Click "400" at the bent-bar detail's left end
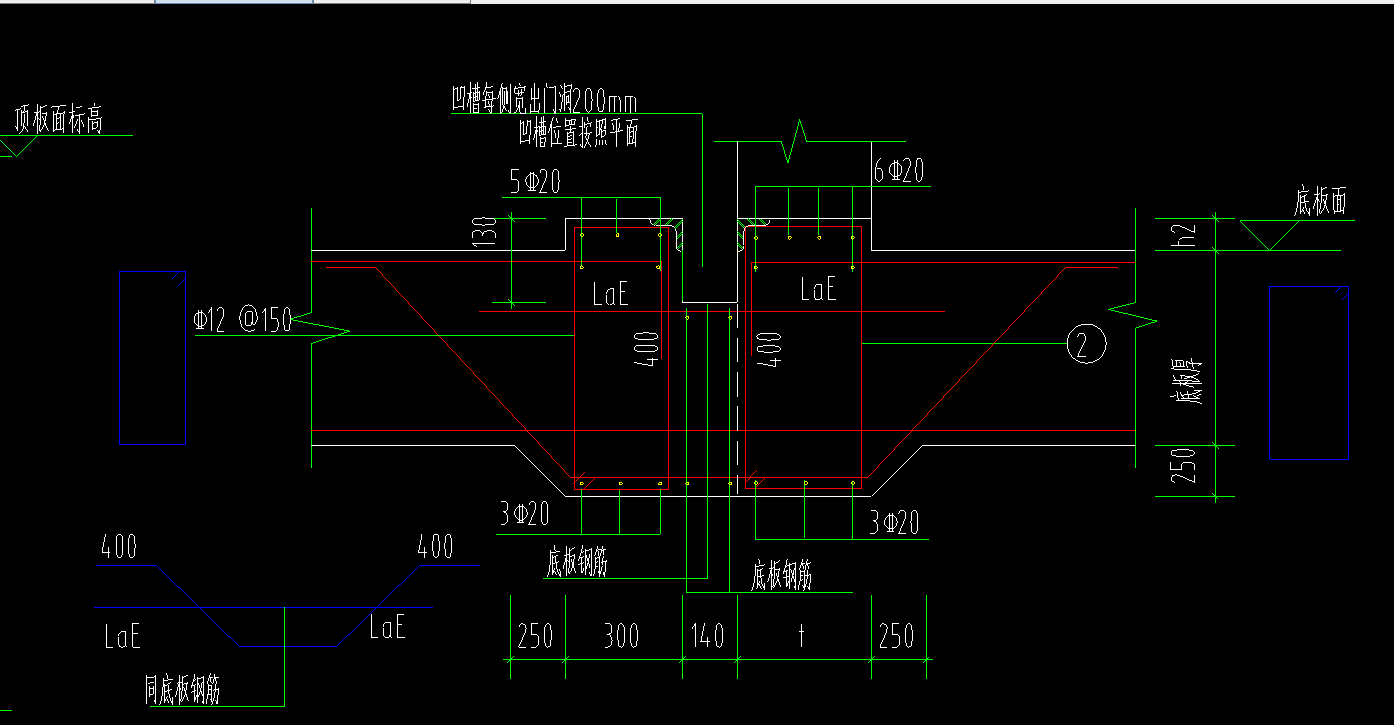Image resolution: width=1394 pixels, height=725 pixels. (119, 547)
